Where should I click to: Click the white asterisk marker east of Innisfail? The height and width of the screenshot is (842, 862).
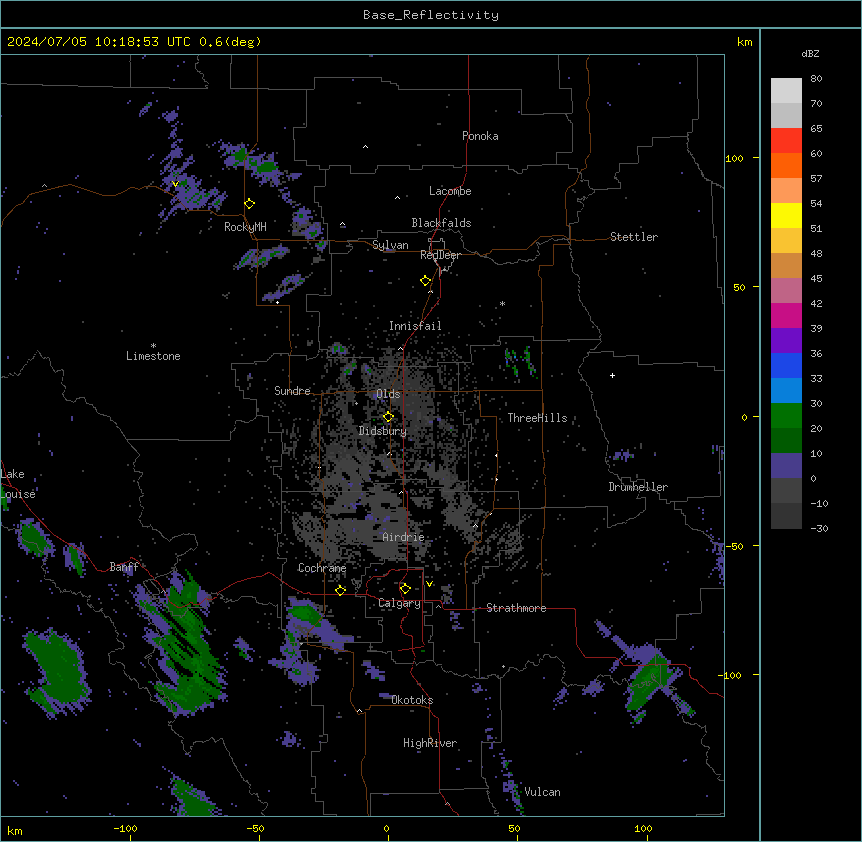click(502, 303)
